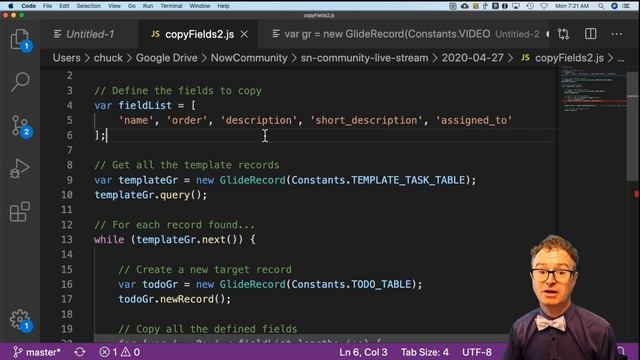Click TEMPLATE_TASK_TABLE on line 9
Viewport: 640px width, 360px height.
(408, 180)
